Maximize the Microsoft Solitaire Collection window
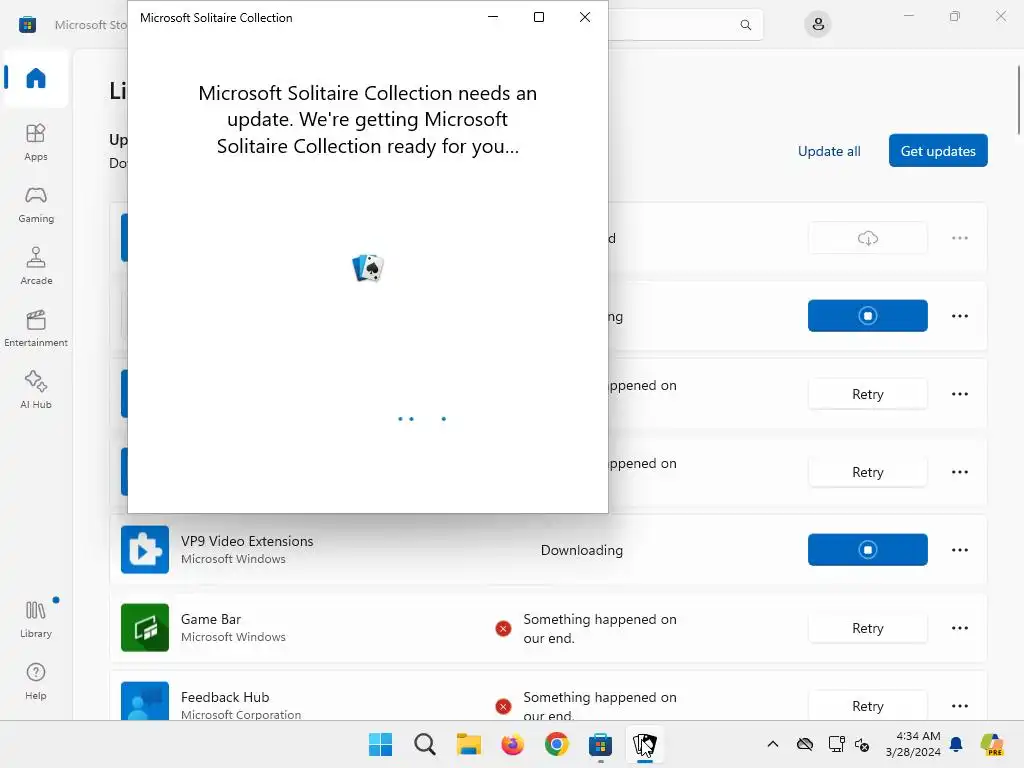Image resolution: width=1024 pixels, height=768 pixels. (x=539, y=17)
